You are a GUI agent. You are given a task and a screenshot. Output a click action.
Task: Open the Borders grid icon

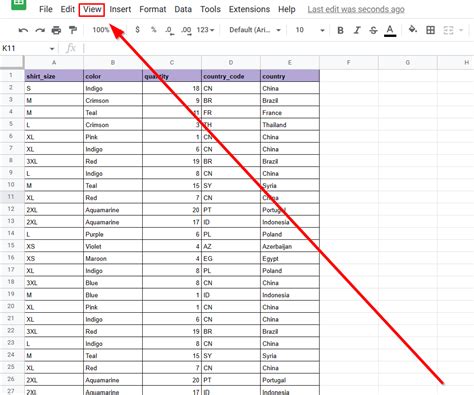coord(430,30)
